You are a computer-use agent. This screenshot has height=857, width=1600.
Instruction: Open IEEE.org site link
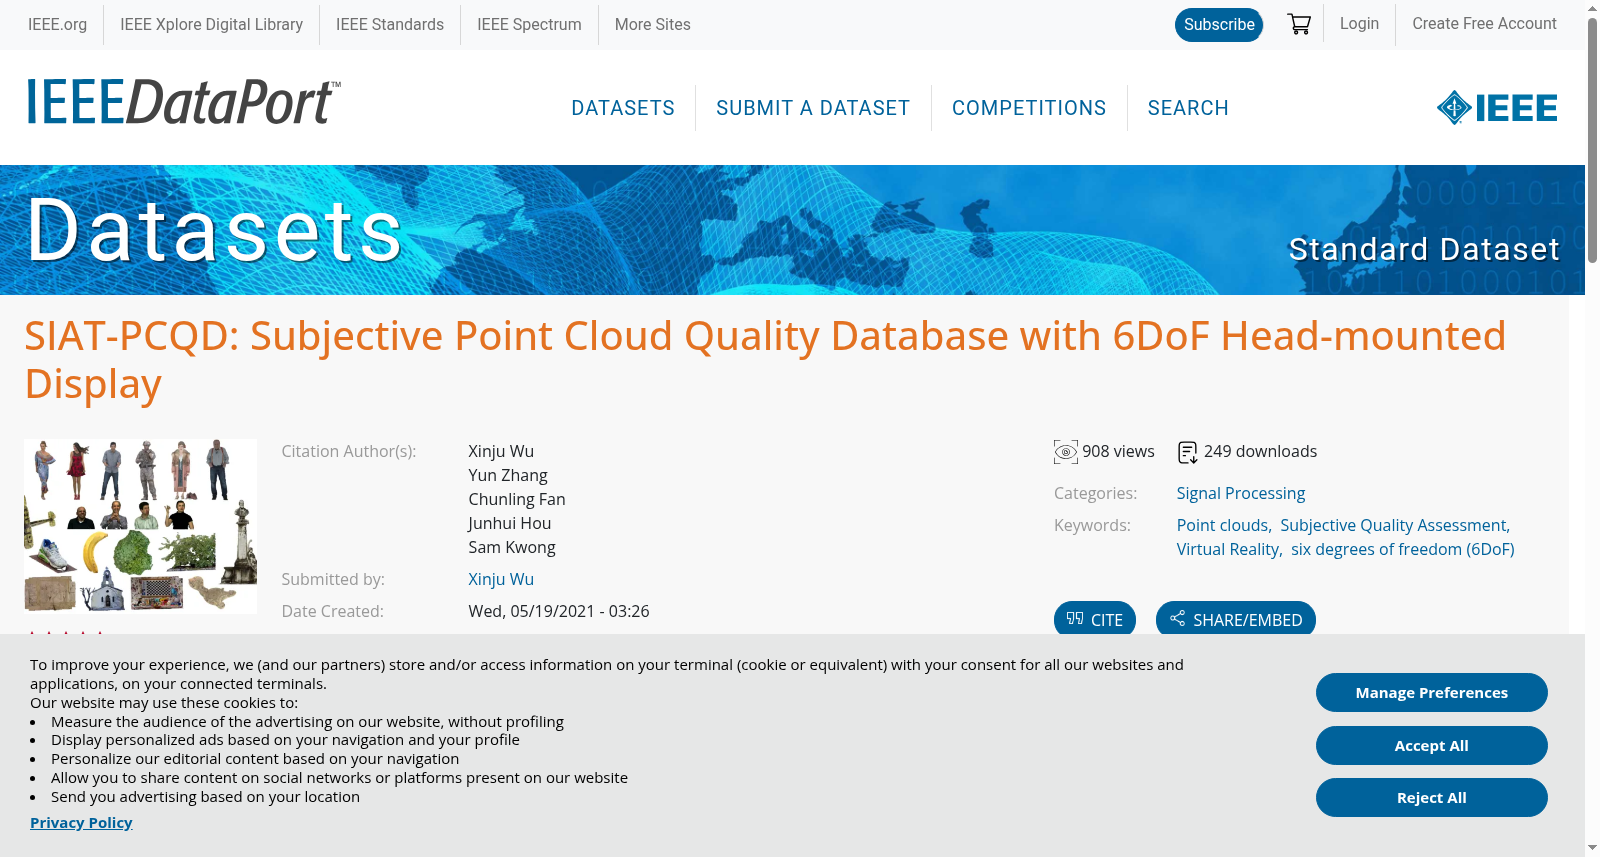(x=57, y=24)
